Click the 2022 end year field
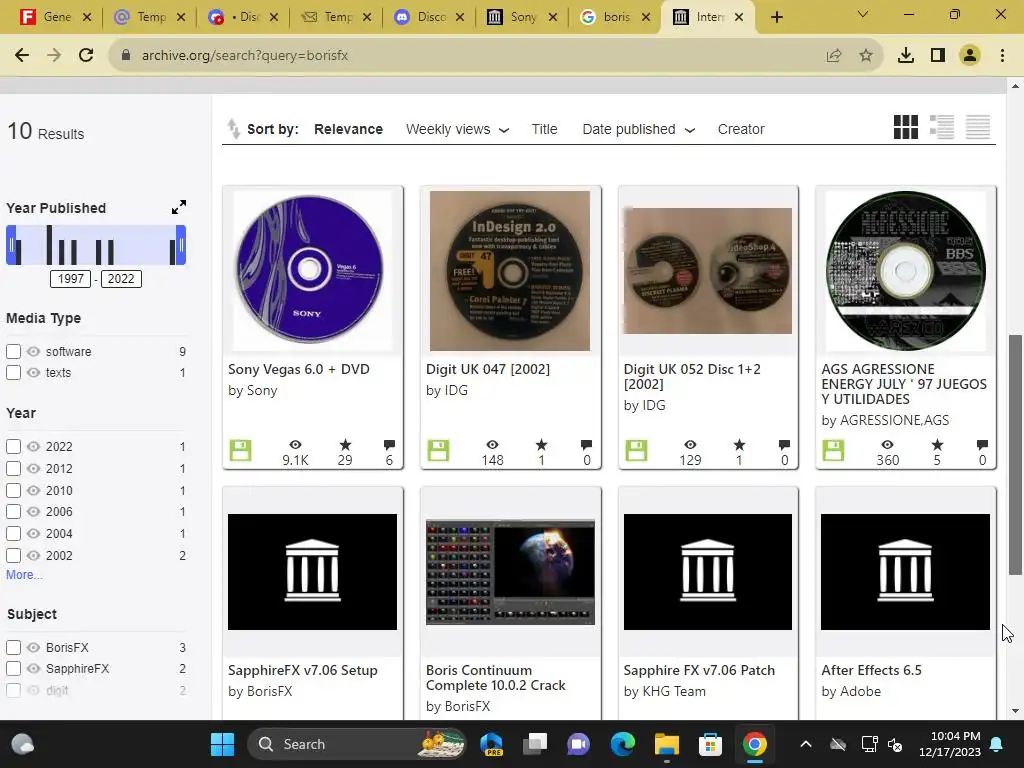The width and height of the screenshot is (1024, 768). point(121,279)
